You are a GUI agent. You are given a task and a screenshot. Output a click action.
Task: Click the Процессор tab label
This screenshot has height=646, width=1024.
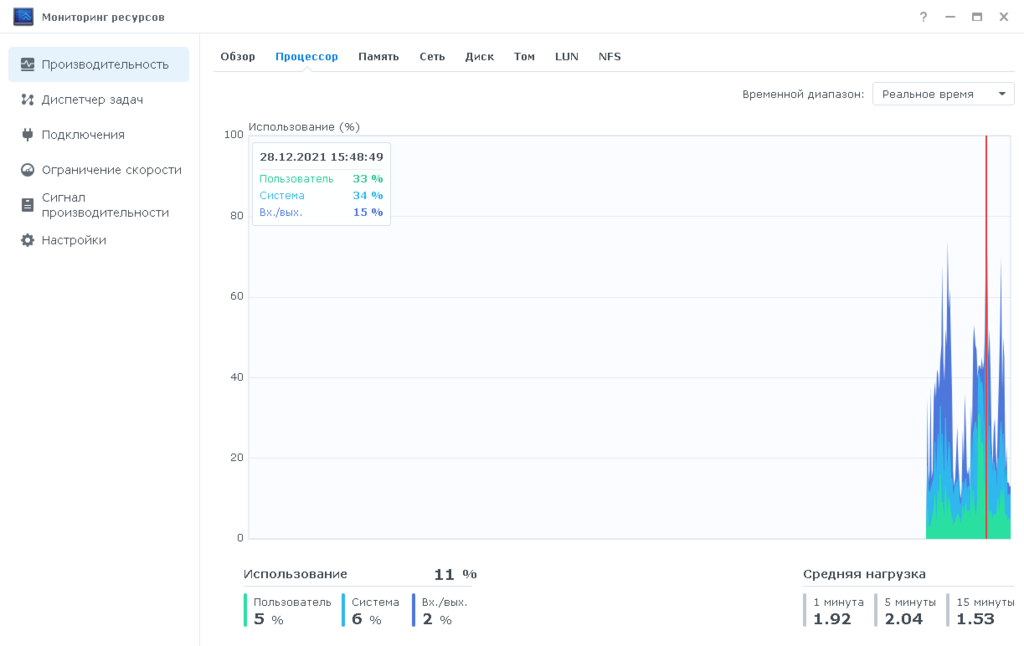pos(306,56)
